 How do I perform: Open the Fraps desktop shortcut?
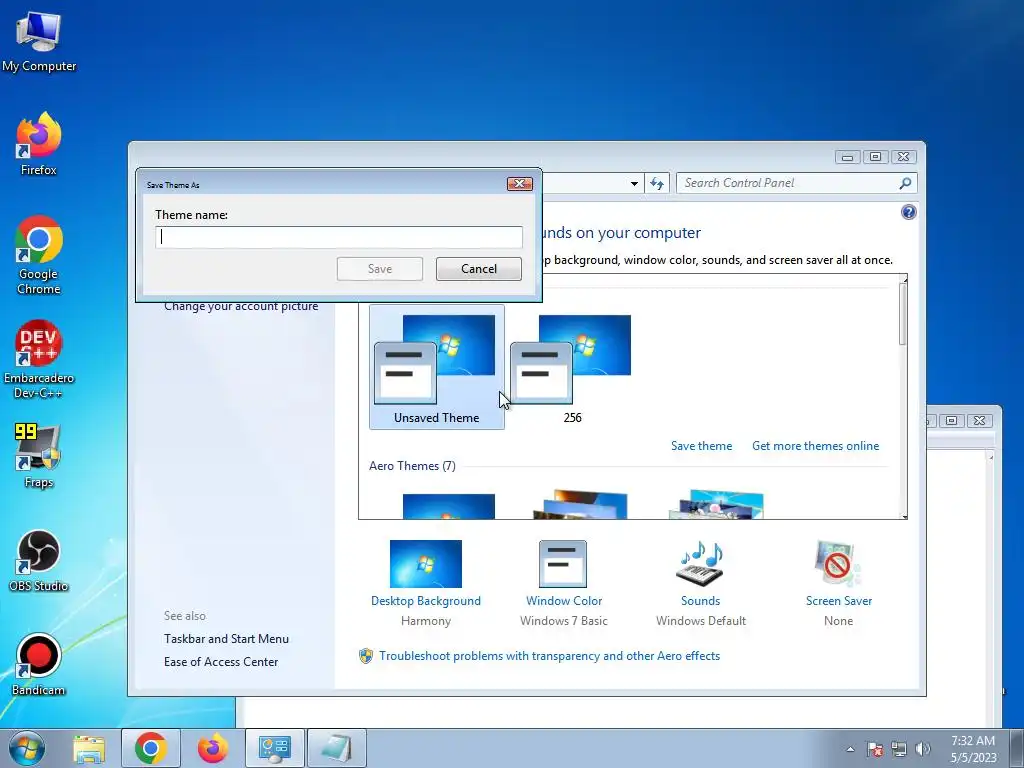(39, 456)
